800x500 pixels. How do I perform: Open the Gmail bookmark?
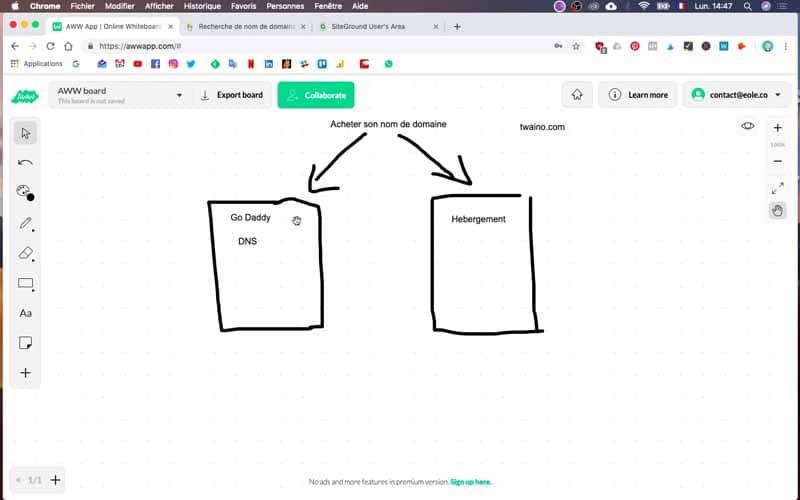(x=120, y=64)
